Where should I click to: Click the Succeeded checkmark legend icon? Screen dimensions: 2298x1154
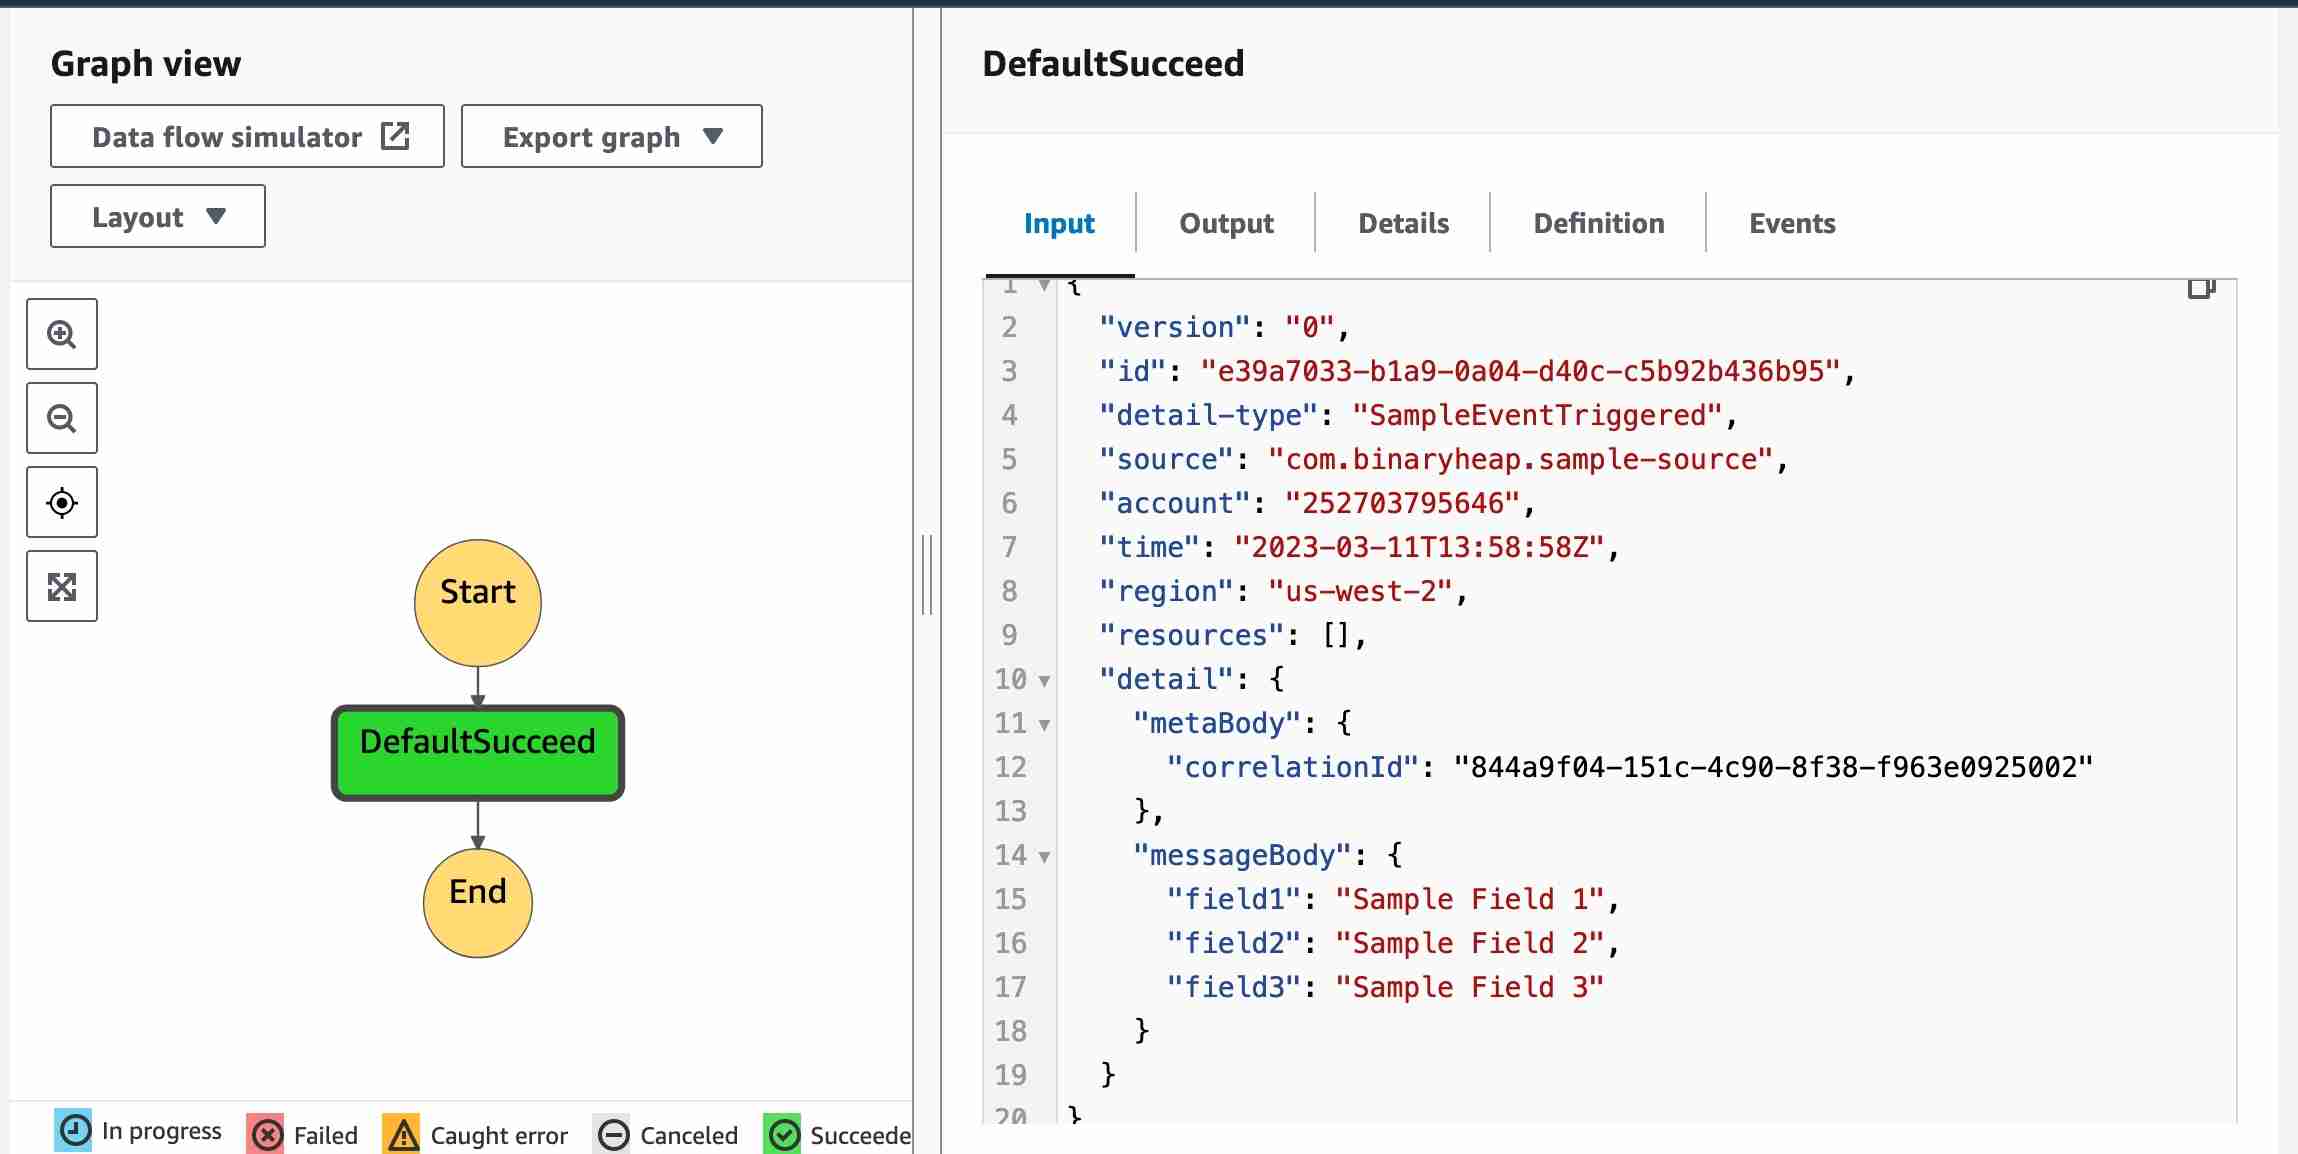click(x=783, y=1135)
